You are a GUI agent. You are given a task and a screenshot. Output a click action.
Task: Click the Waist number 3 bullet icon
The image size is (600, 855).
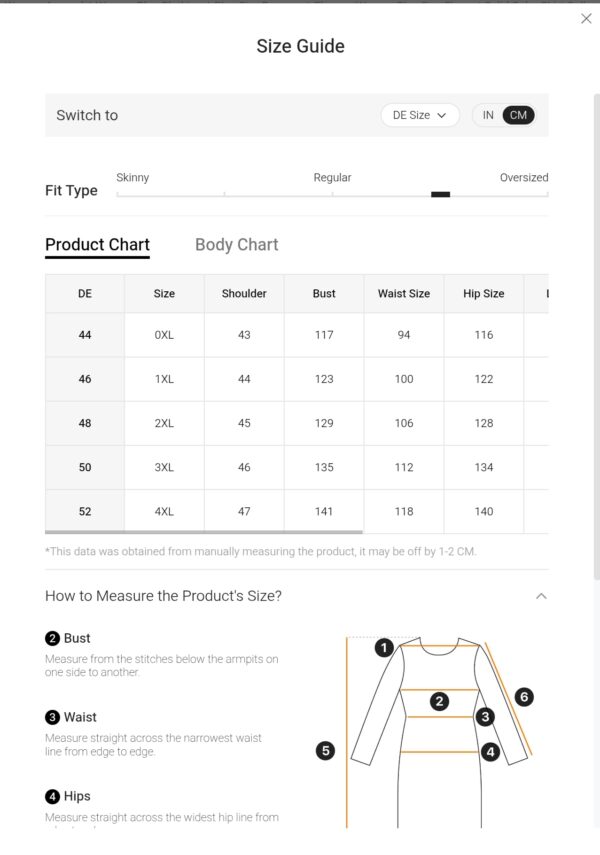point(52,717)
